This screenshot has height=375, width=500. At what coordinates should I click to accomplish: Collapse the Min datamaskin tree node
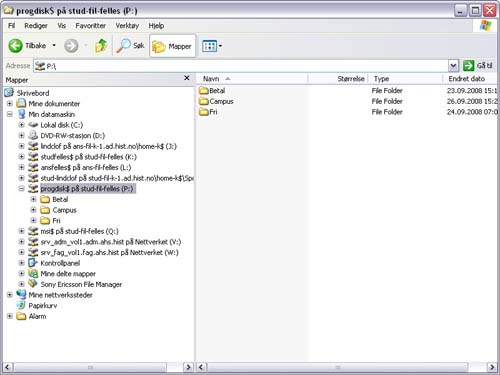[x=10, y=114]
